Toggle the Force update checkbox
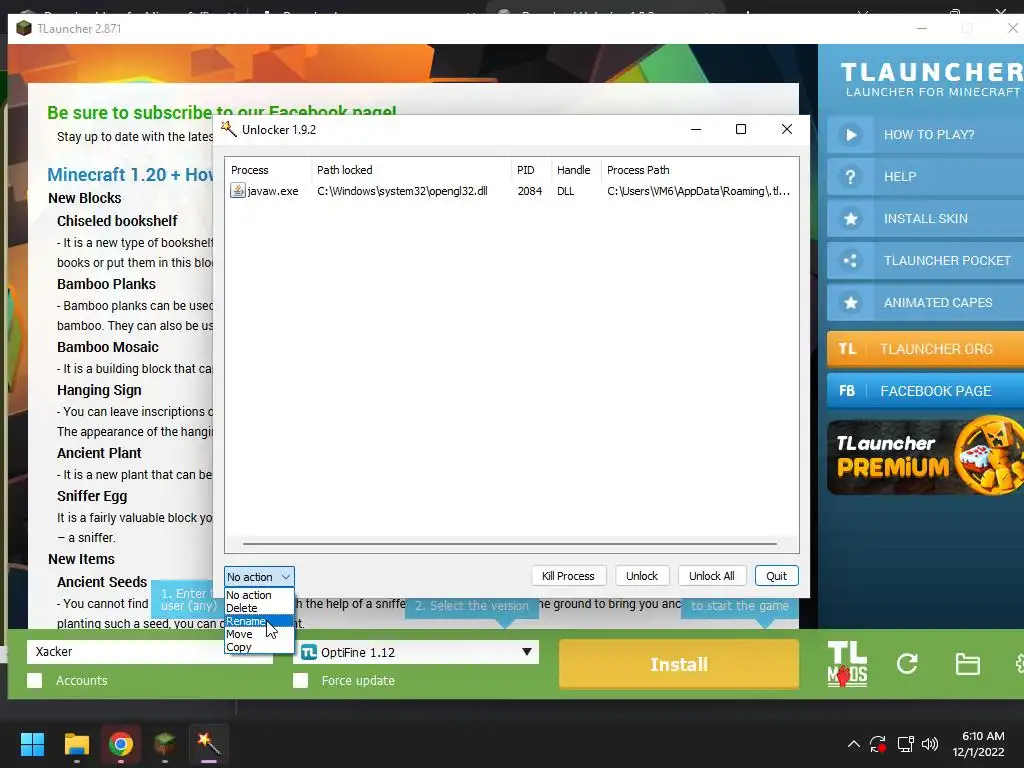 (300, 680)
